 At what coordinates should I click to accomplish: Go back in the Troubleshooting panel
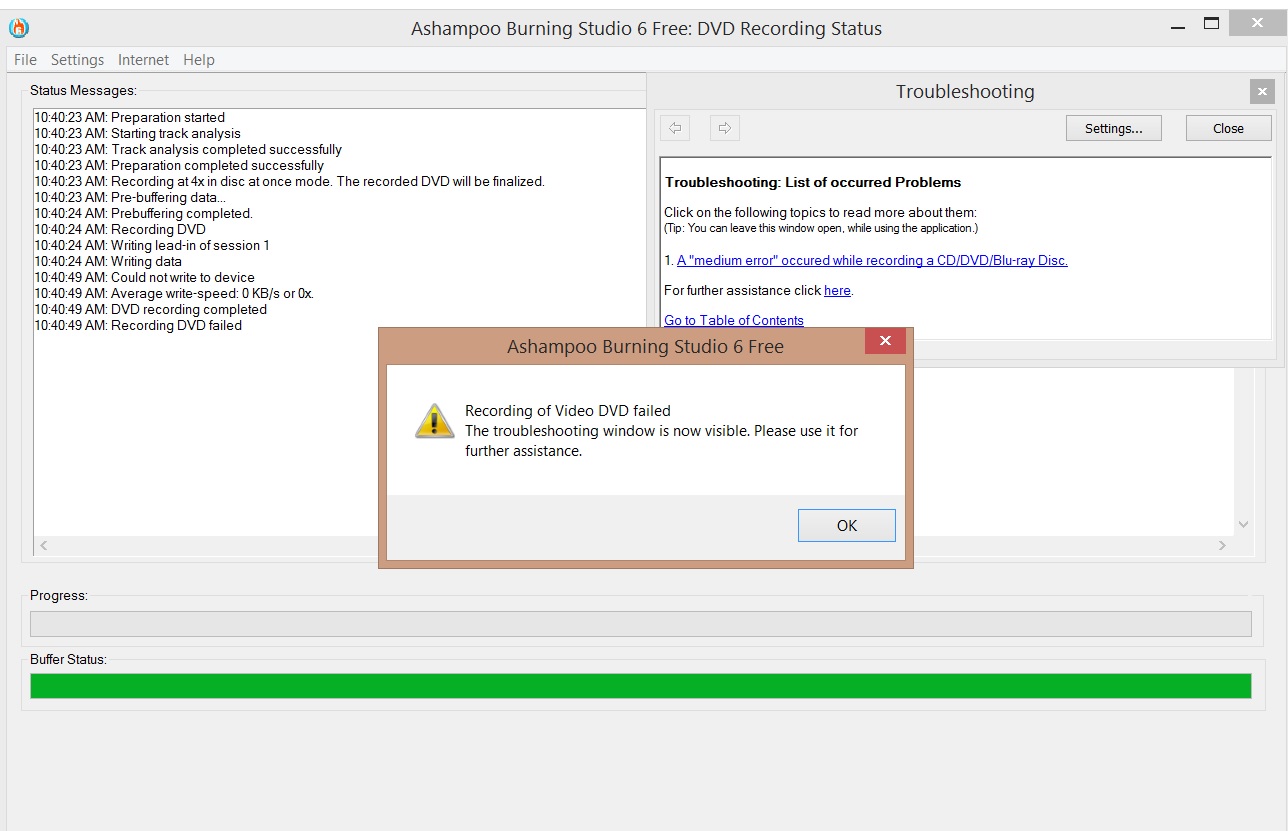675,128
